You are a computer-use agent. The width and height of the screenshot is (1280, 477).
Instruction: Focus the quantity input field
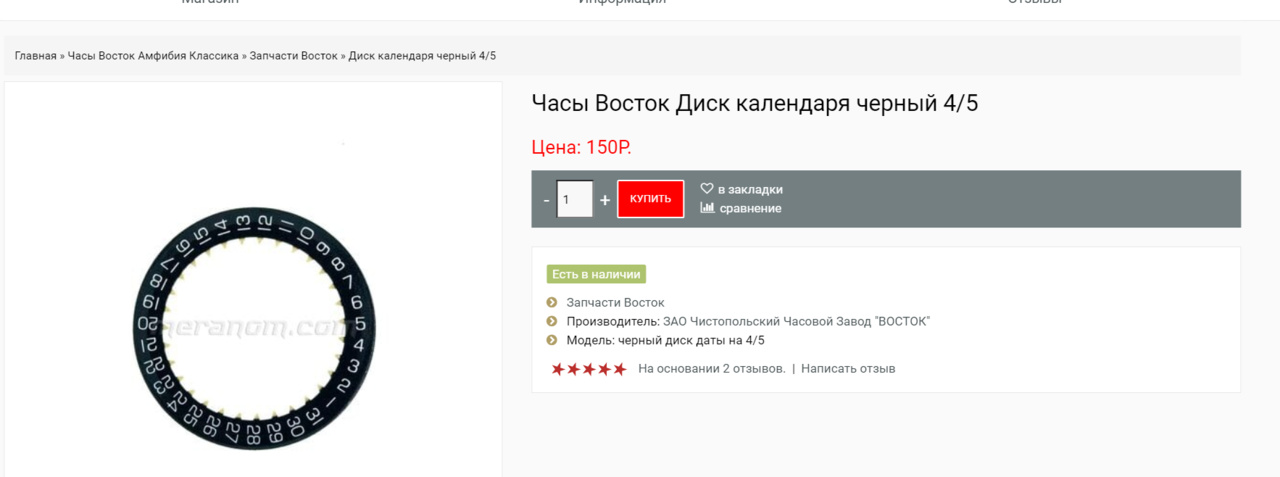click(574, 199)
